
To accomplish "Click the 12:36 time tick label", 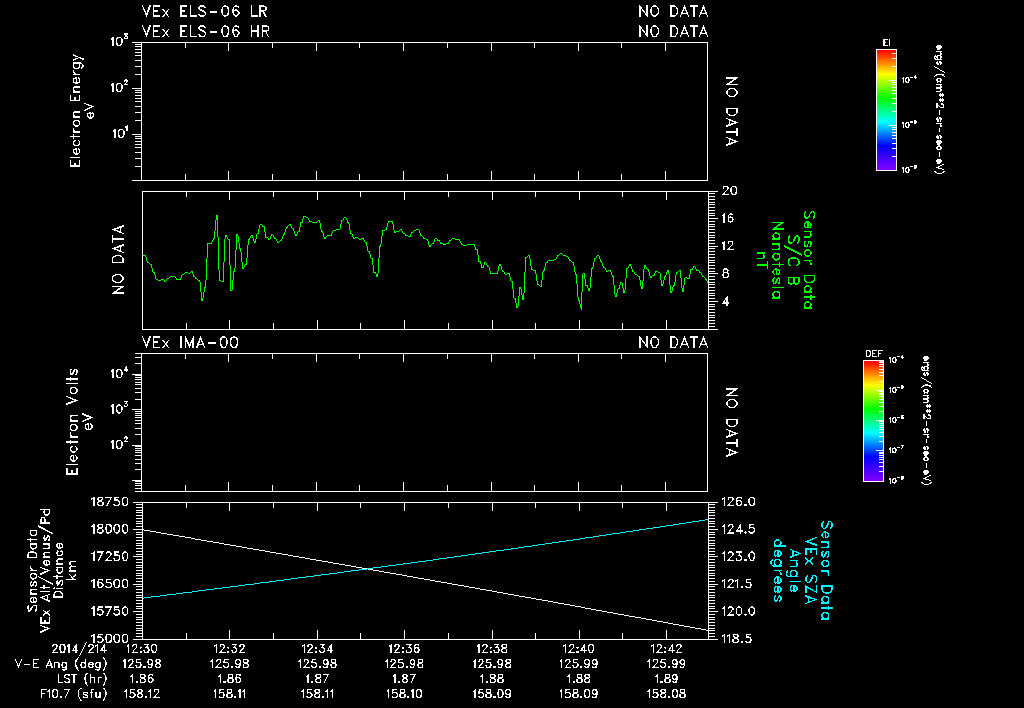I will (x=404, y=649).
